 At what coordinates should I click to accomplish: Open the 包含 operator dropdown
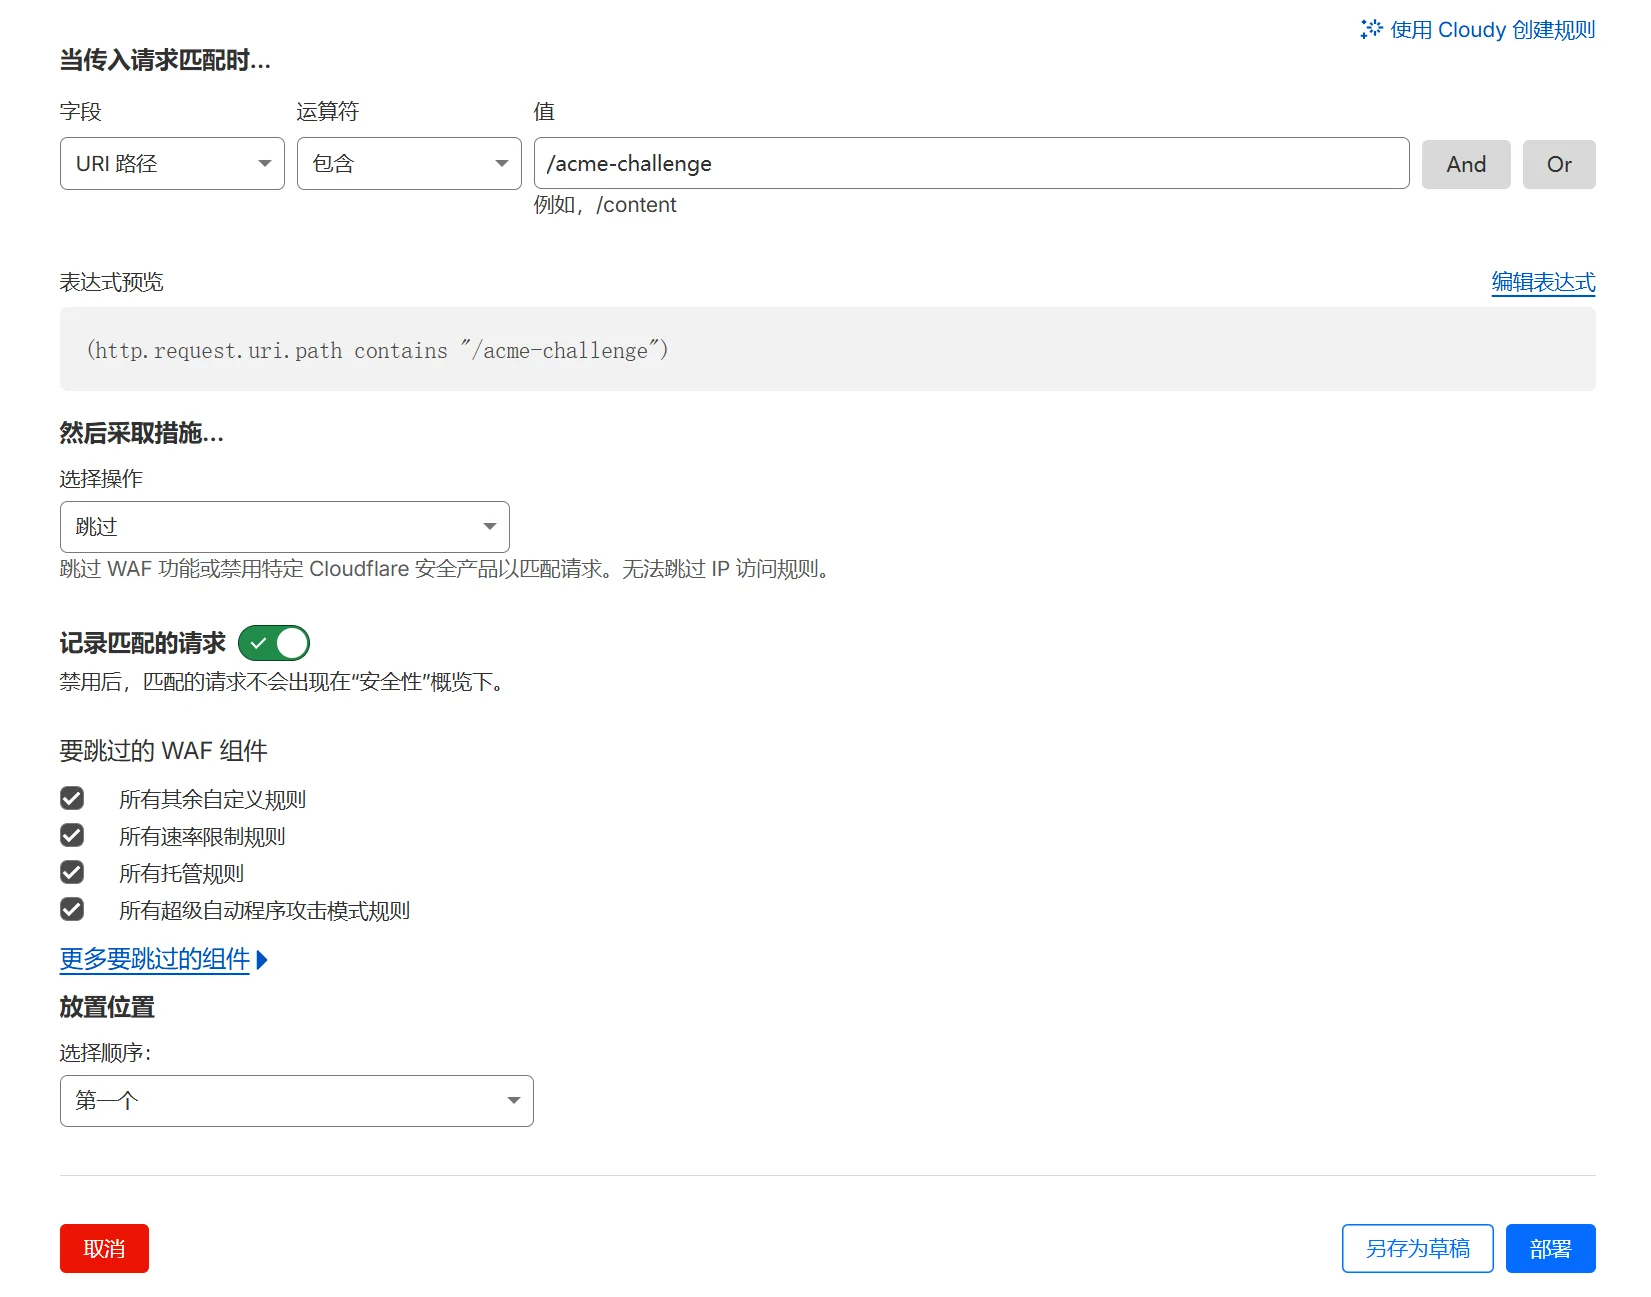pyautogui.click(x=409, y=164)
